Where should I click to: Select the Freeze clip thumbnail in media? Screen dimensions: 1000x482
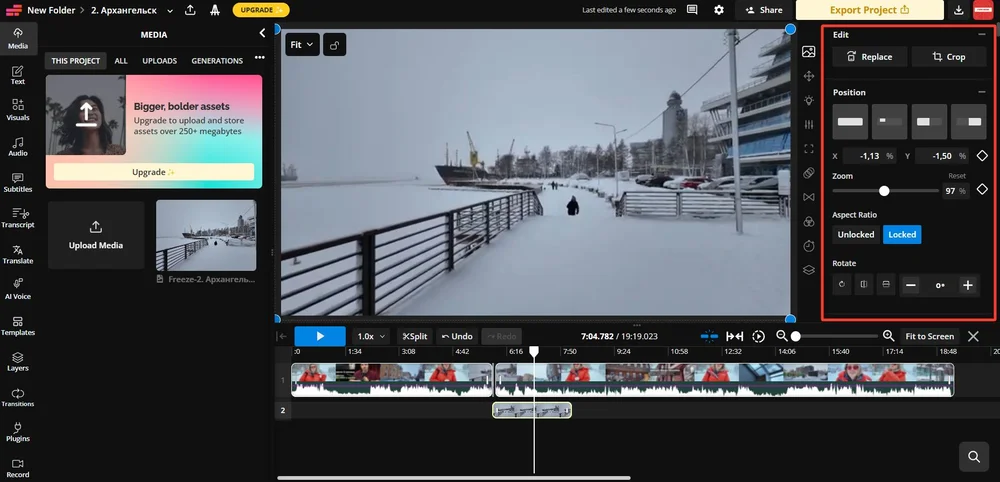(x=206, y=235)
